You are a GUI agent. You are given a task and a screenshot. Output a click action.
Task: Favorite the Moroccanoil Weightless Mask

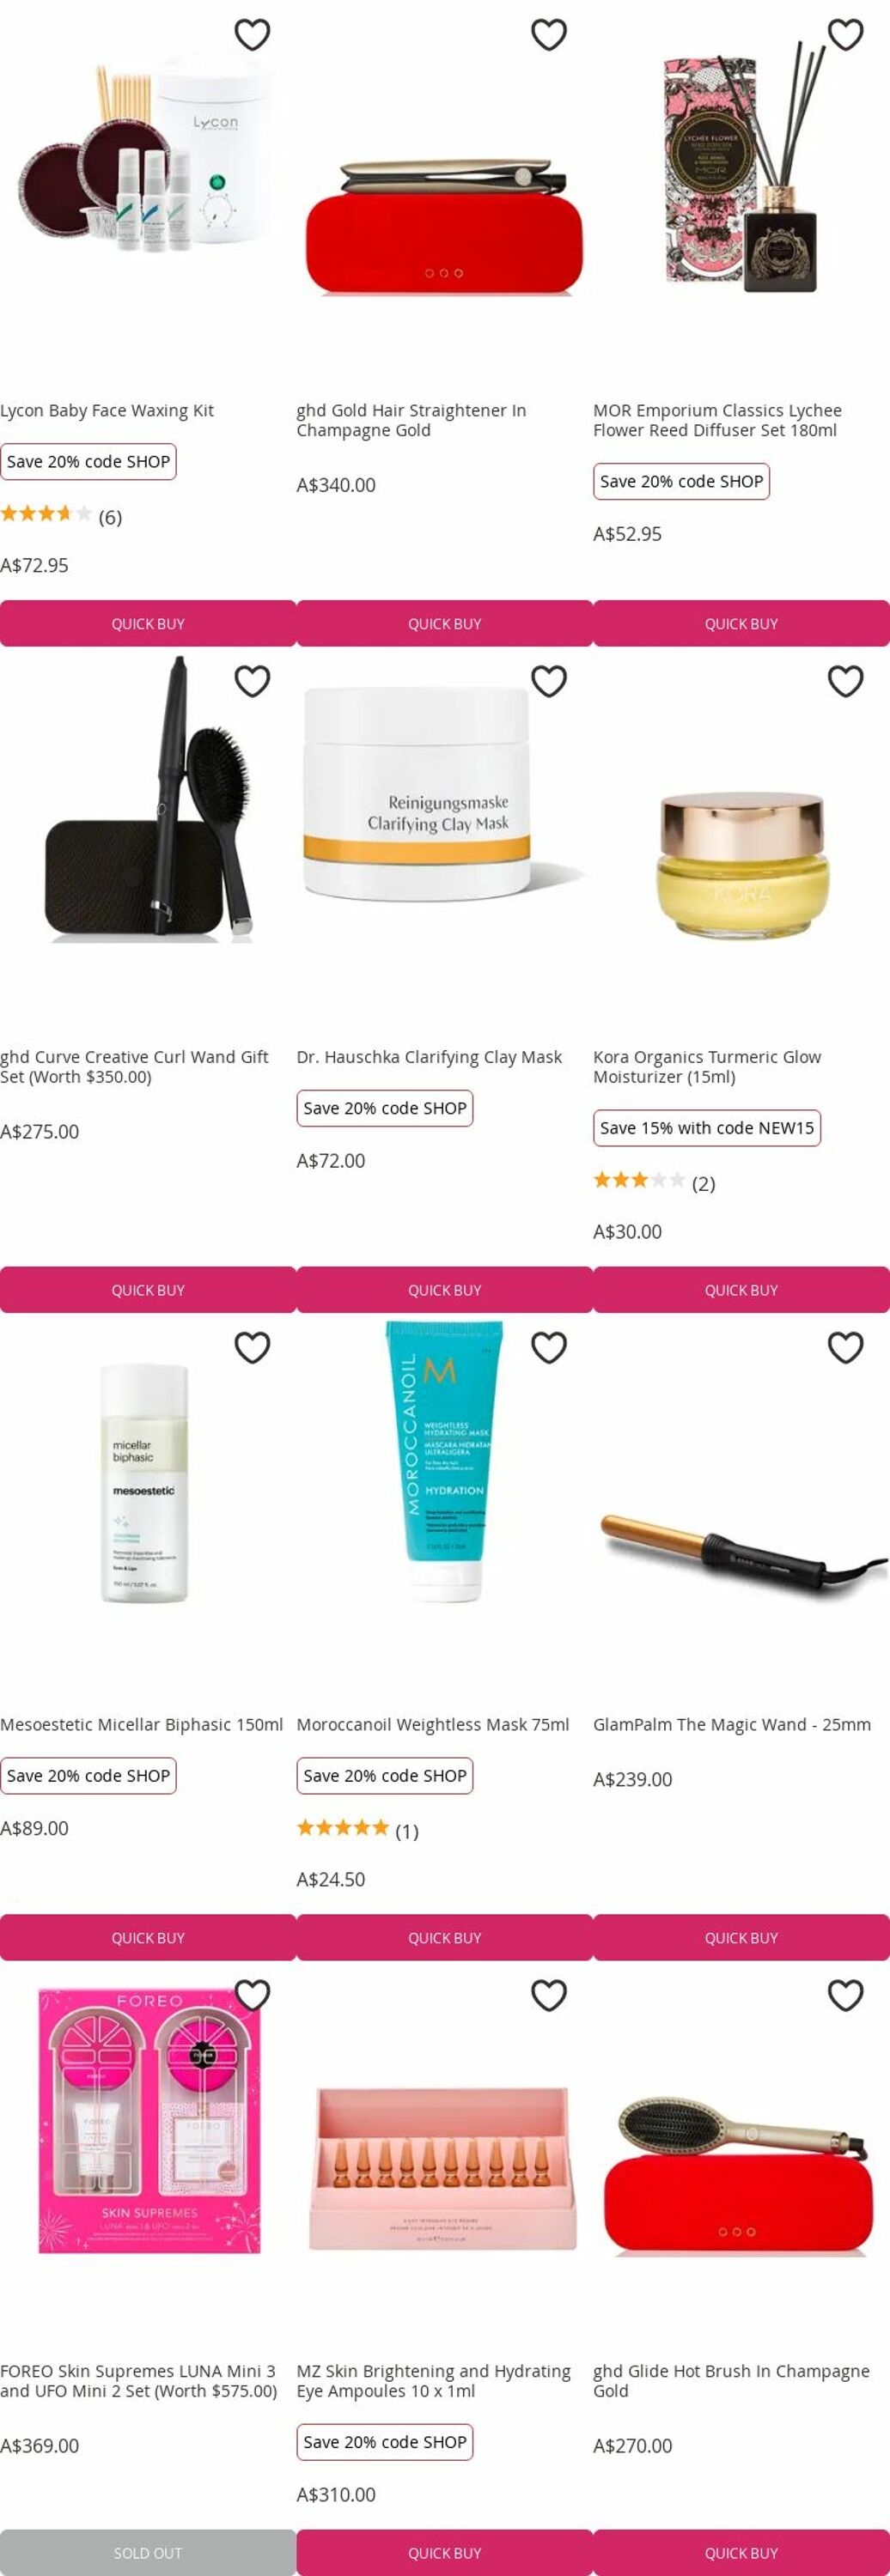coord(549,1348)
